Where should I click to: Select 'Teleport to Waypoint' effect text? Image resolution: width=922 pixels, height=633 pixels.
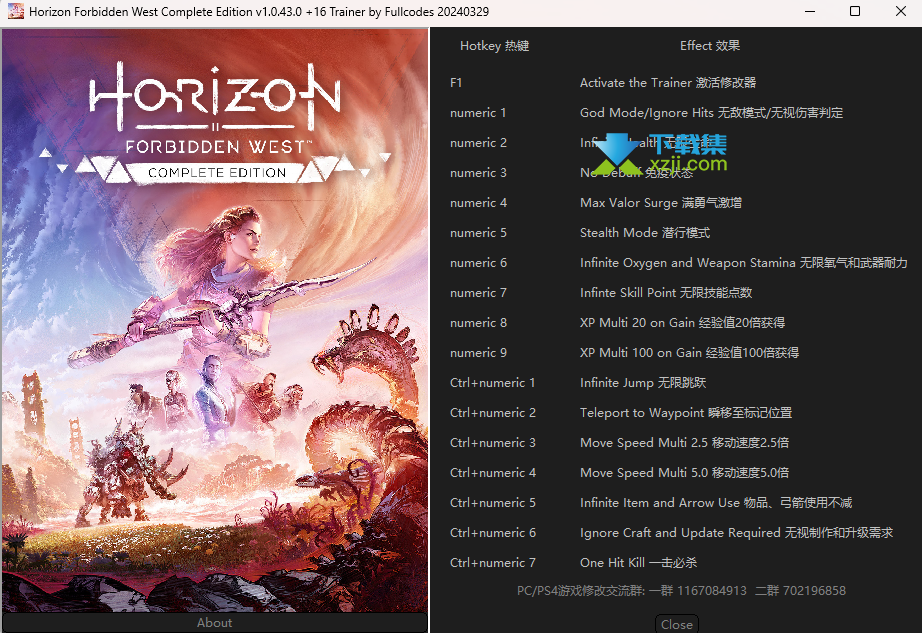642,413
